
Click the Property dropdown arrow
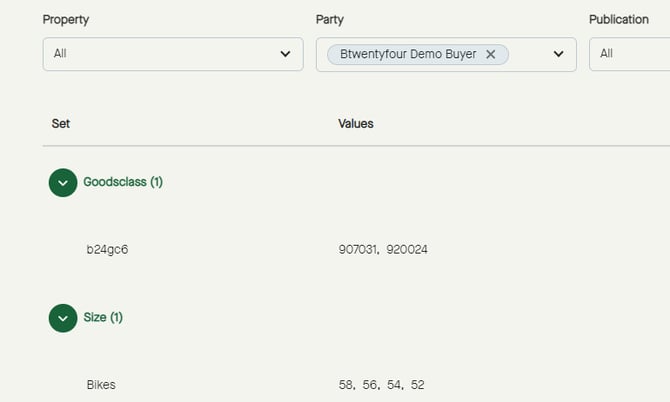[x=285, y=54]
